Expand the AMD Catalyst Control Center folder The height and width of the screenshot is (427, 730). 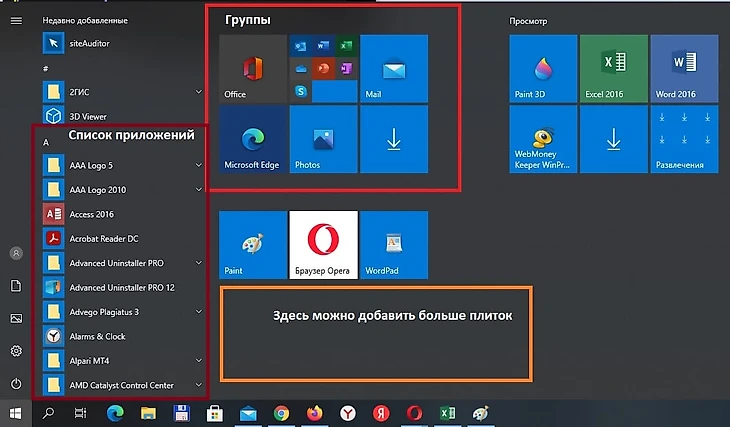point(199,385)
